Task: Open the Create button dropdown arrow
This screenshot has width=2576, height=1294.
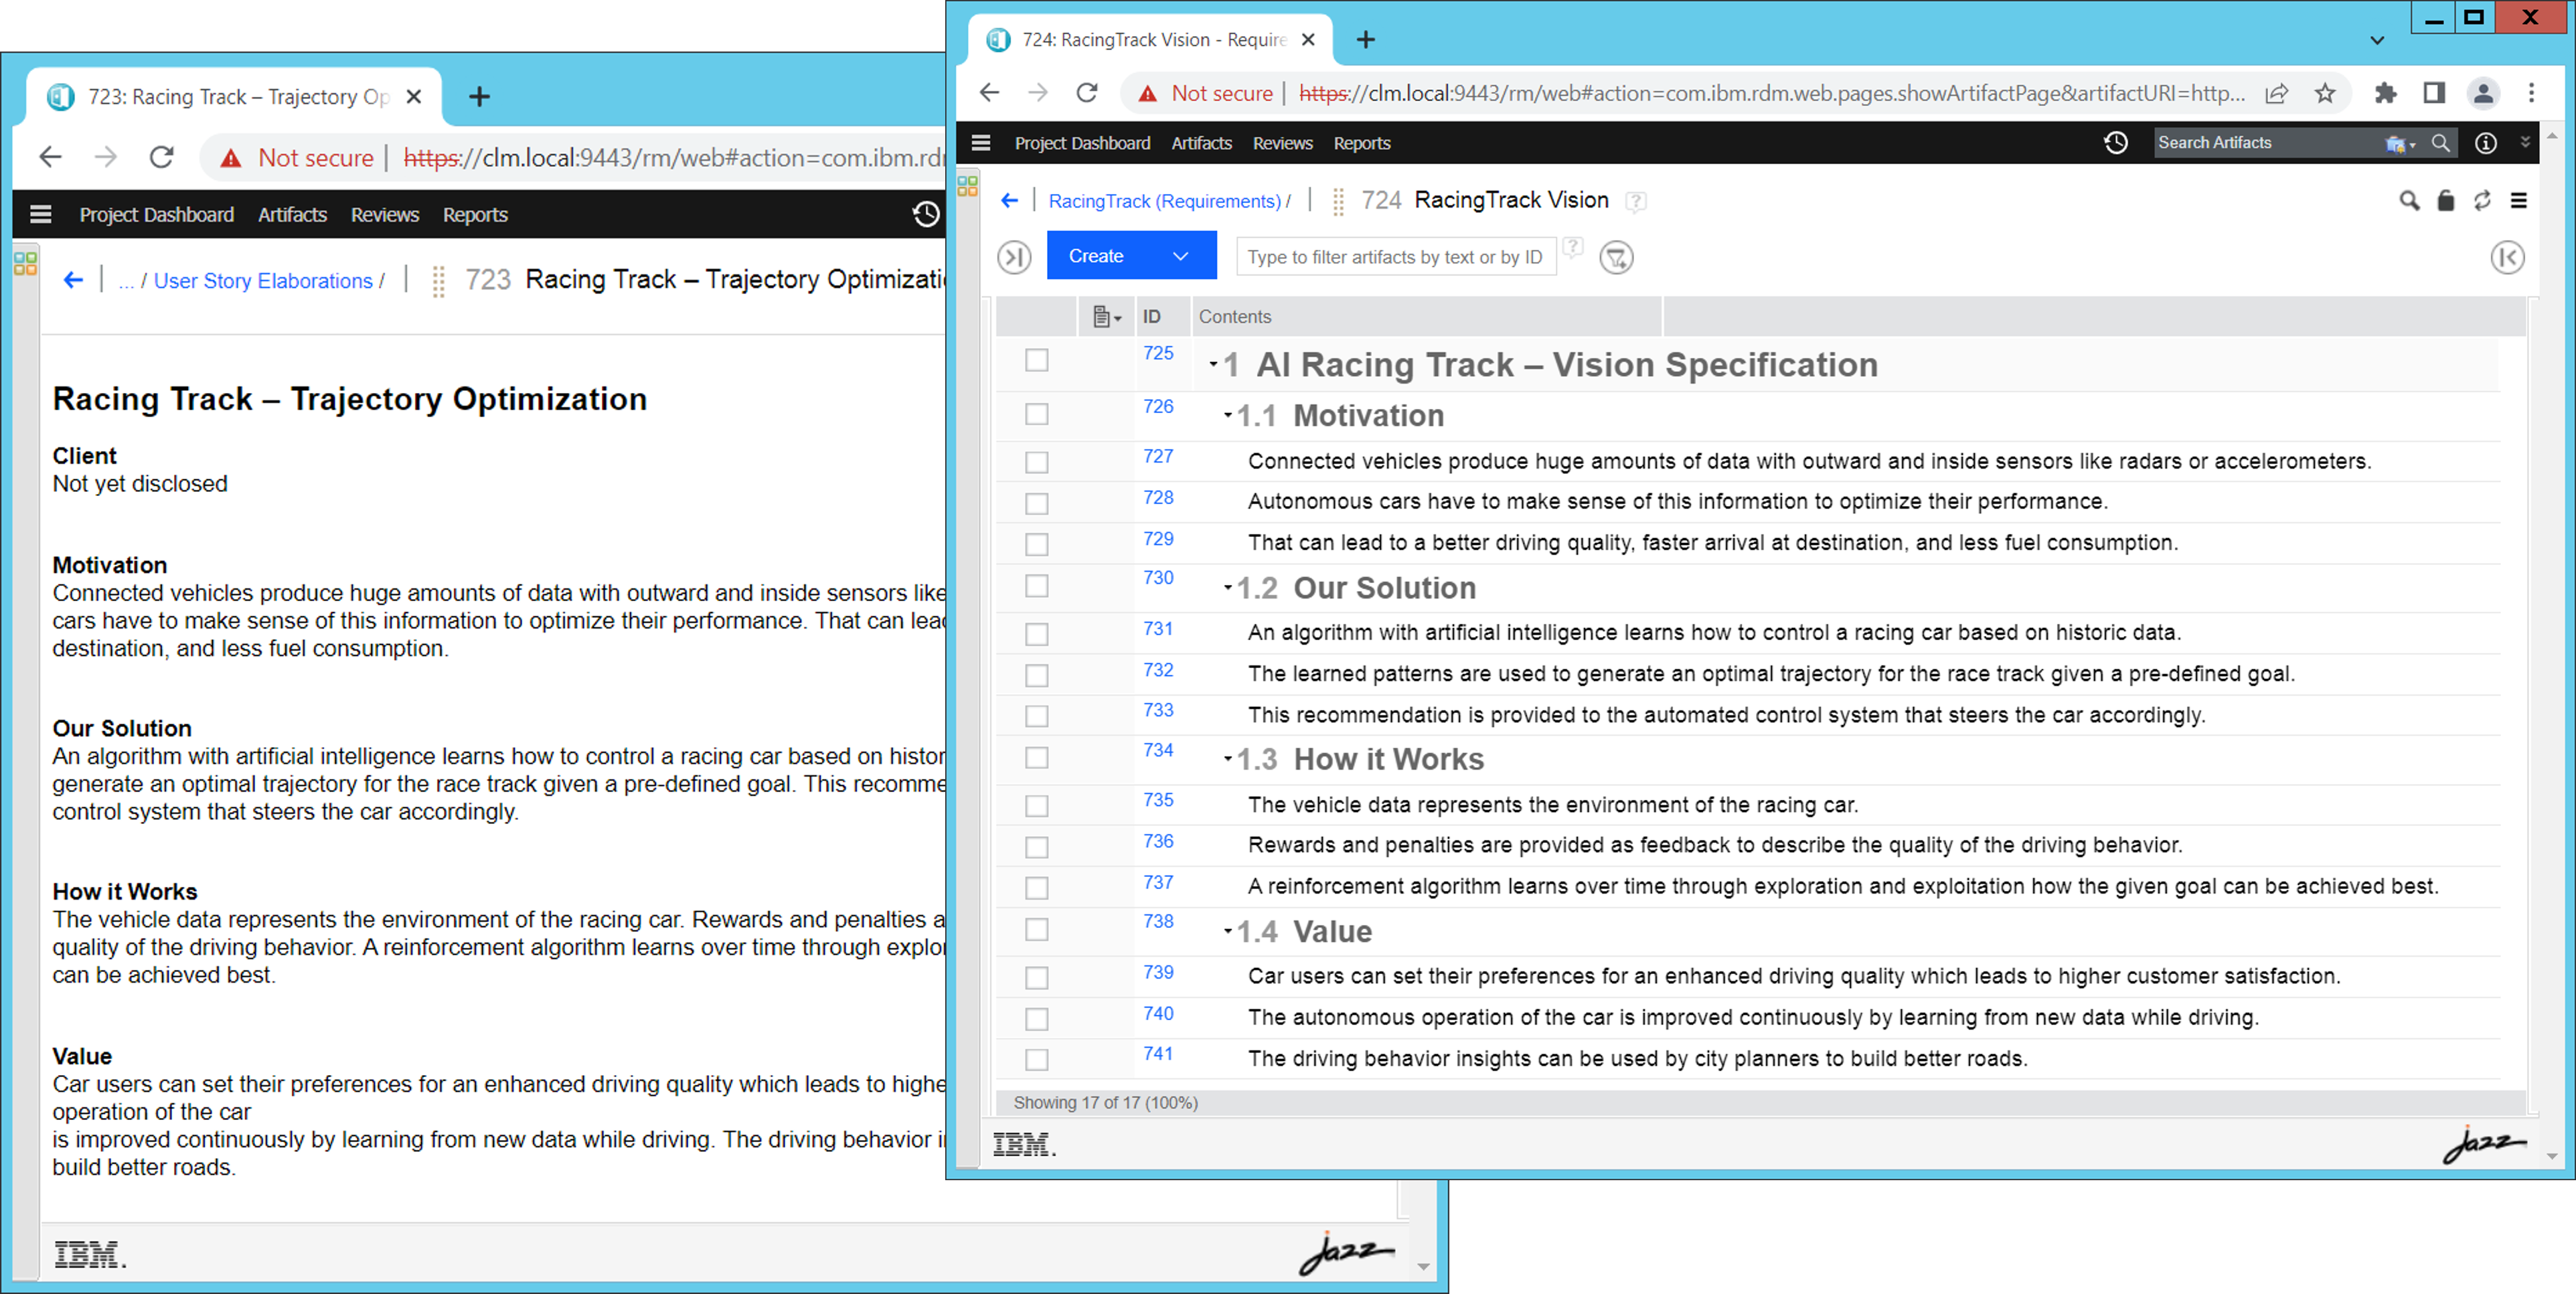Action: click(x=1180, y=256)
